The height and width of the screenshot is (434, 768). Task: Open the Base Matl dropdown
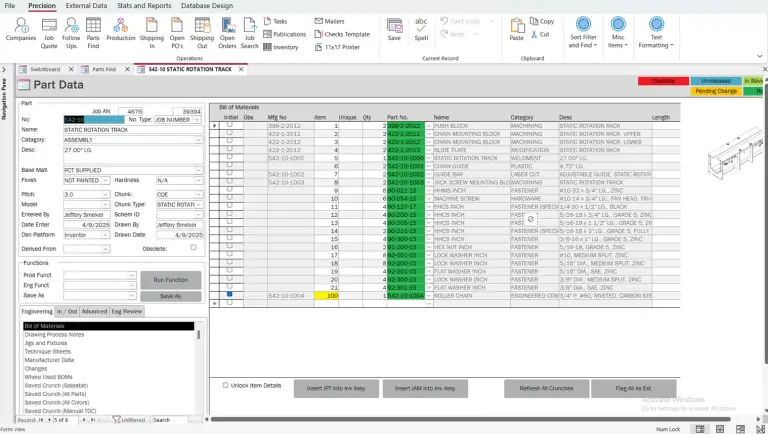(x=198, y=170)
